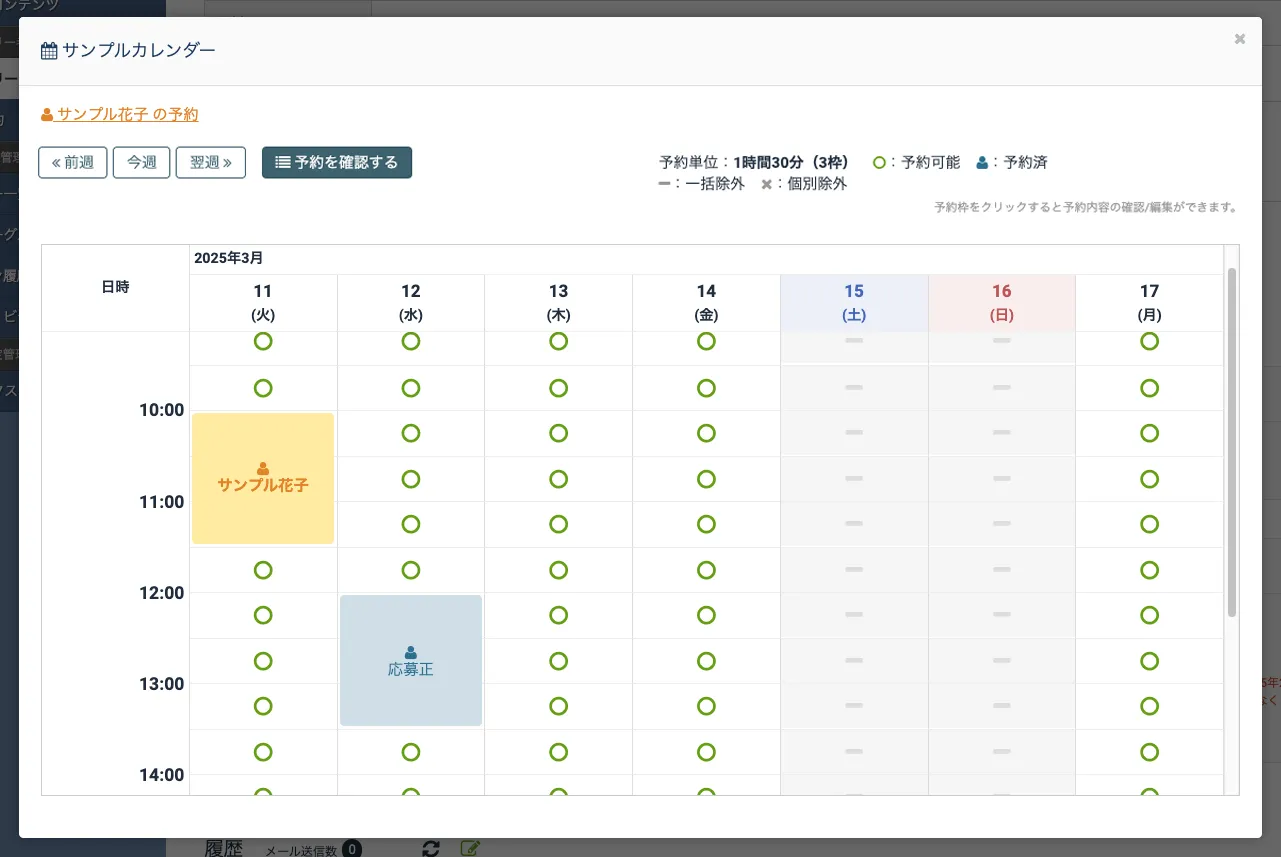This screenshot has width=1281, height=857.
Task: Select the 10:30 available slot on Monday 17
Action: [1149, 479]
